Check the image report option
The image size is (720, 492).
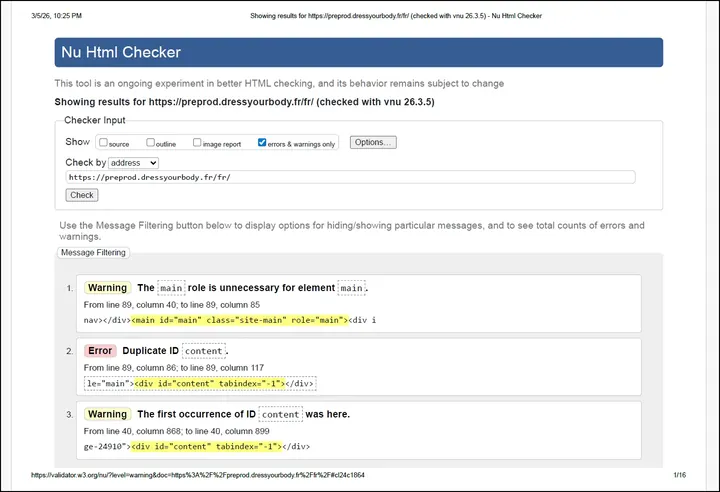pyautogui.click(x=197, y=142)
